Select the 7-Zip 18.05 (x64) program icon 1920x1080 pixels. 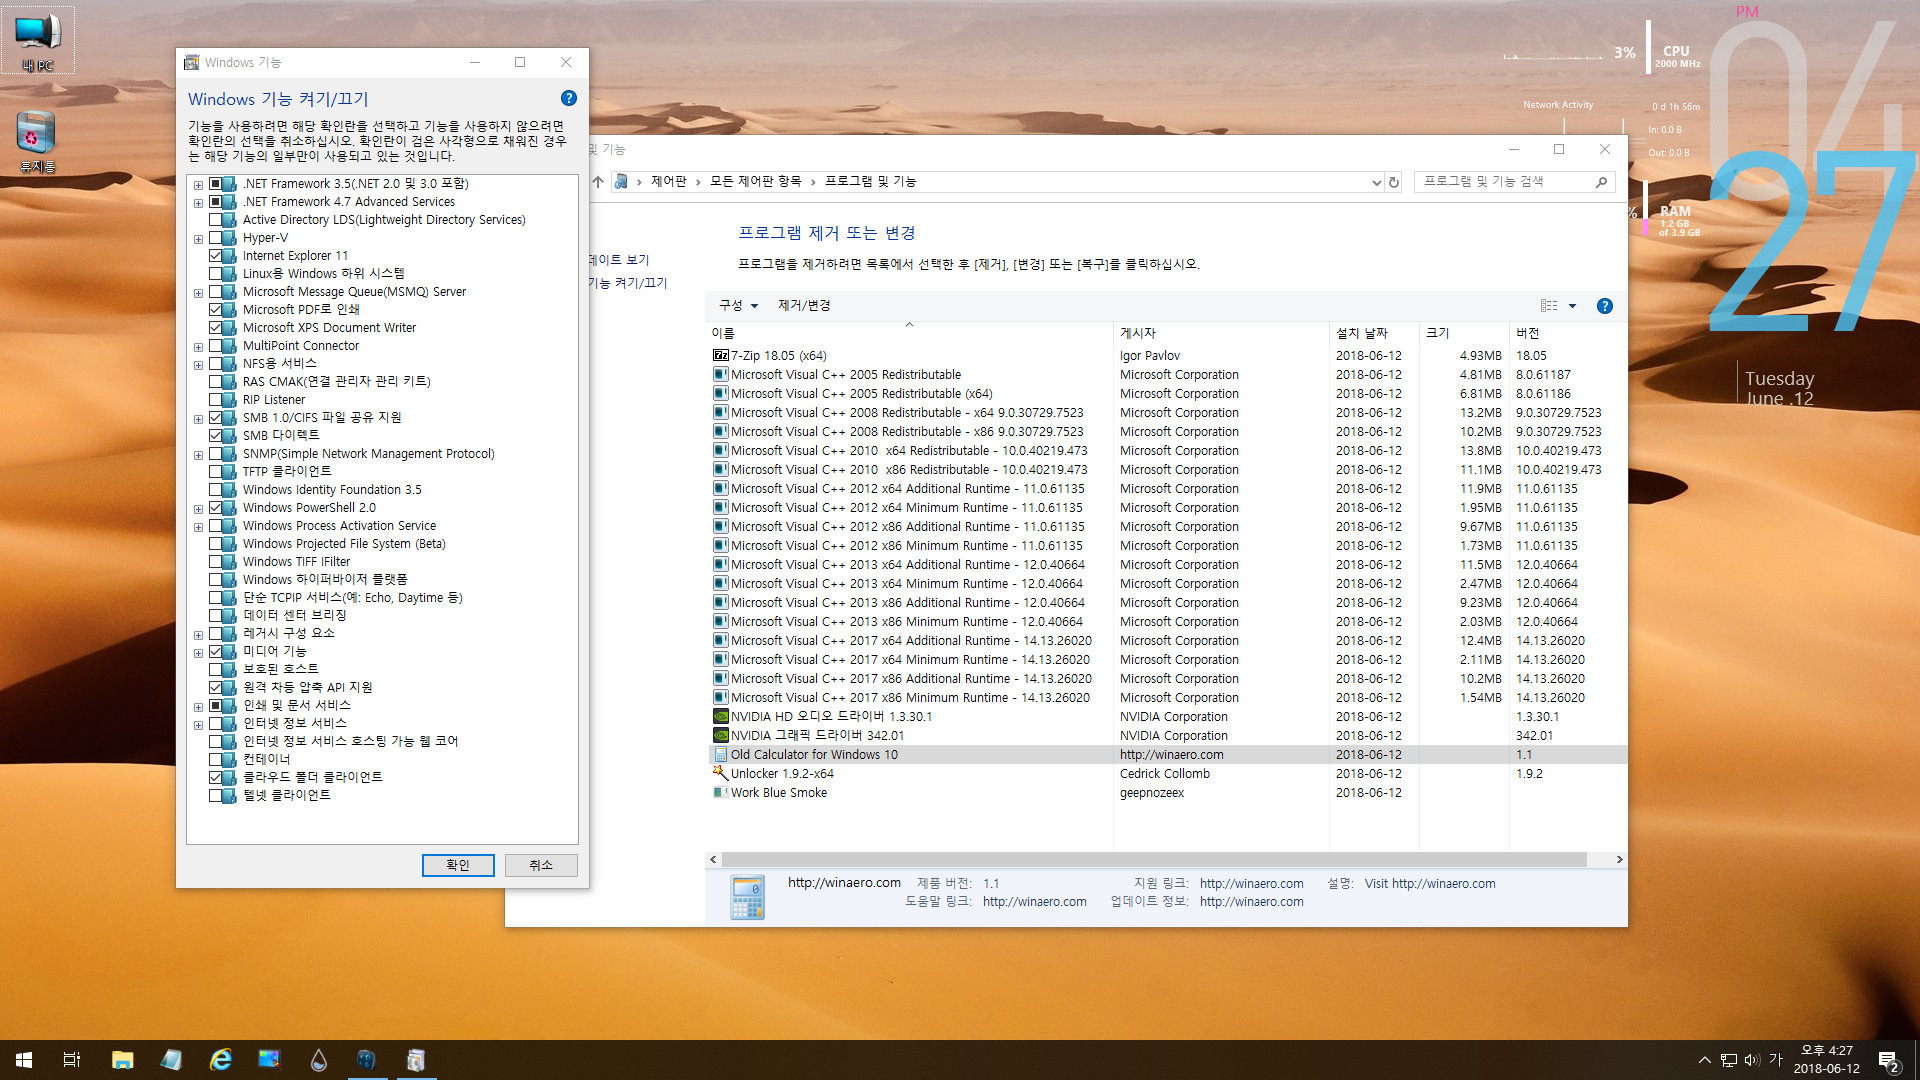pyautogui.click(x=720, y=356)
